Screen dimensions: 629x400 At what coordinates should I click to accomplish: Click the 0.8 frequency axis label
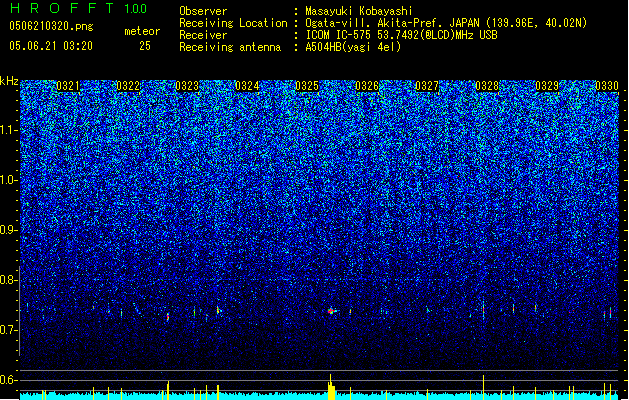pos(9,280)
